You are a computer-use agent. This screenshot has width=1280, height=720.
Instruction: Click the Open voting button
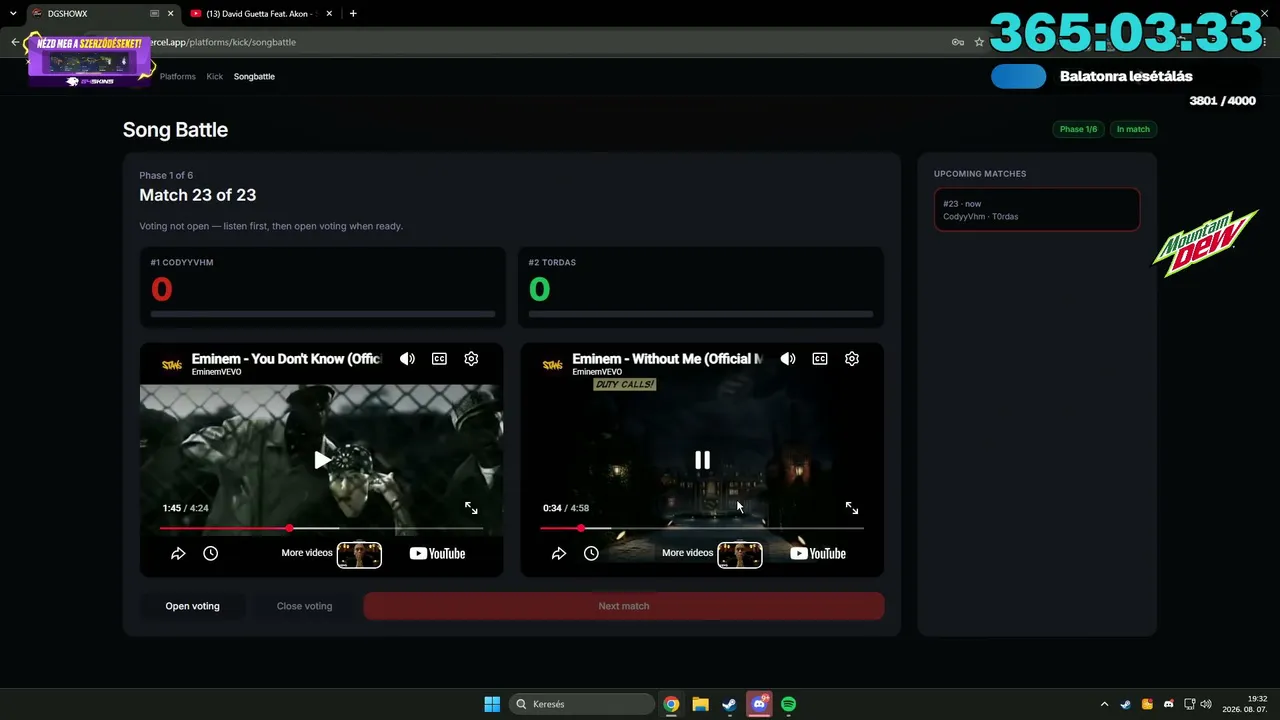point(192,606)
